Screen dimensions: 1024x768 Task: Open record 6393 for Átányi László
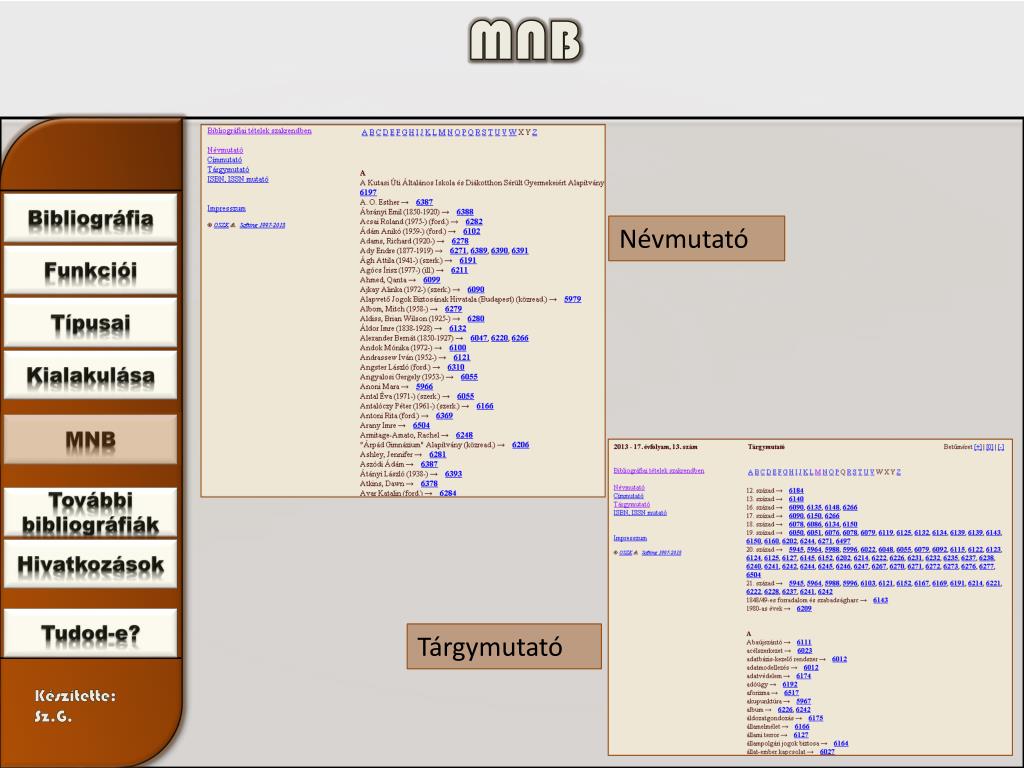453,474
